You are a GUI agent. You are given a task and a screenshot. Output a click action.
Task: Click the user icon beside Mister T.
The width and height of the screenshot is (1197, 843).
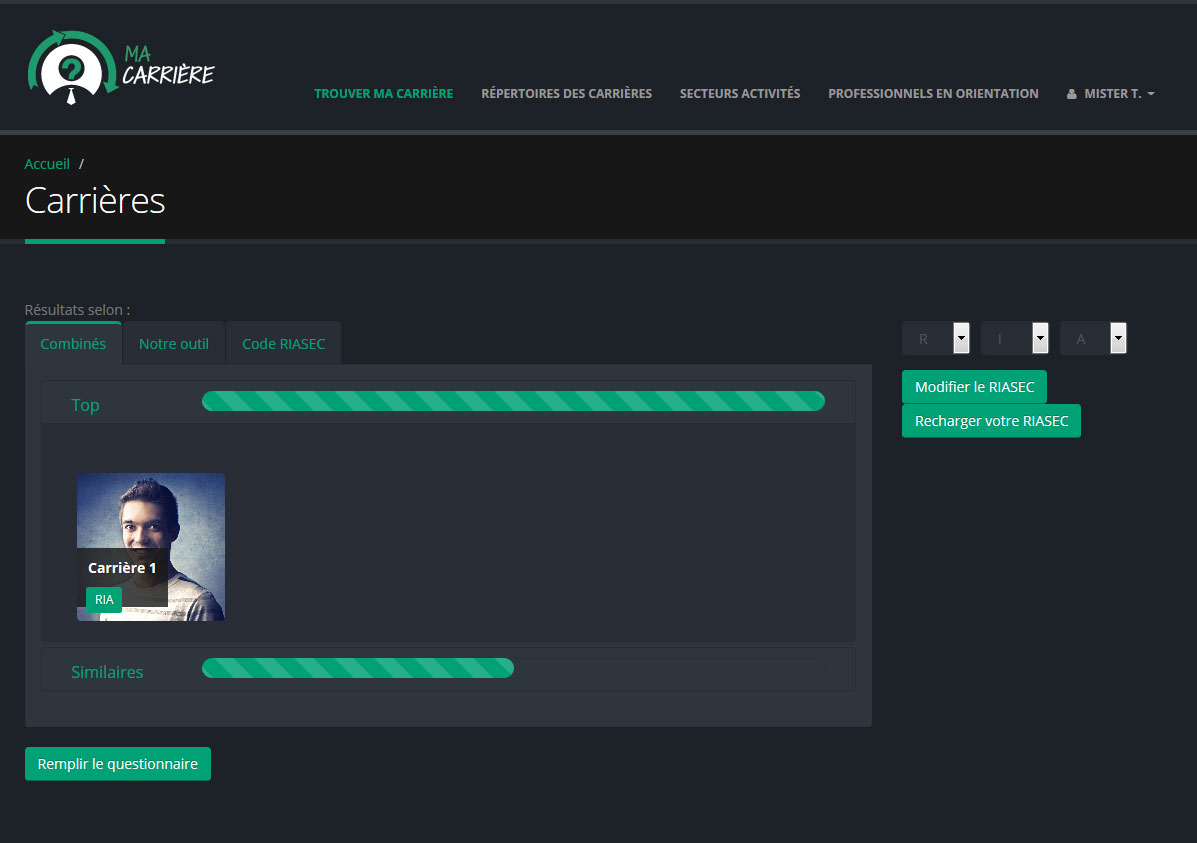tap(1072, 94)
